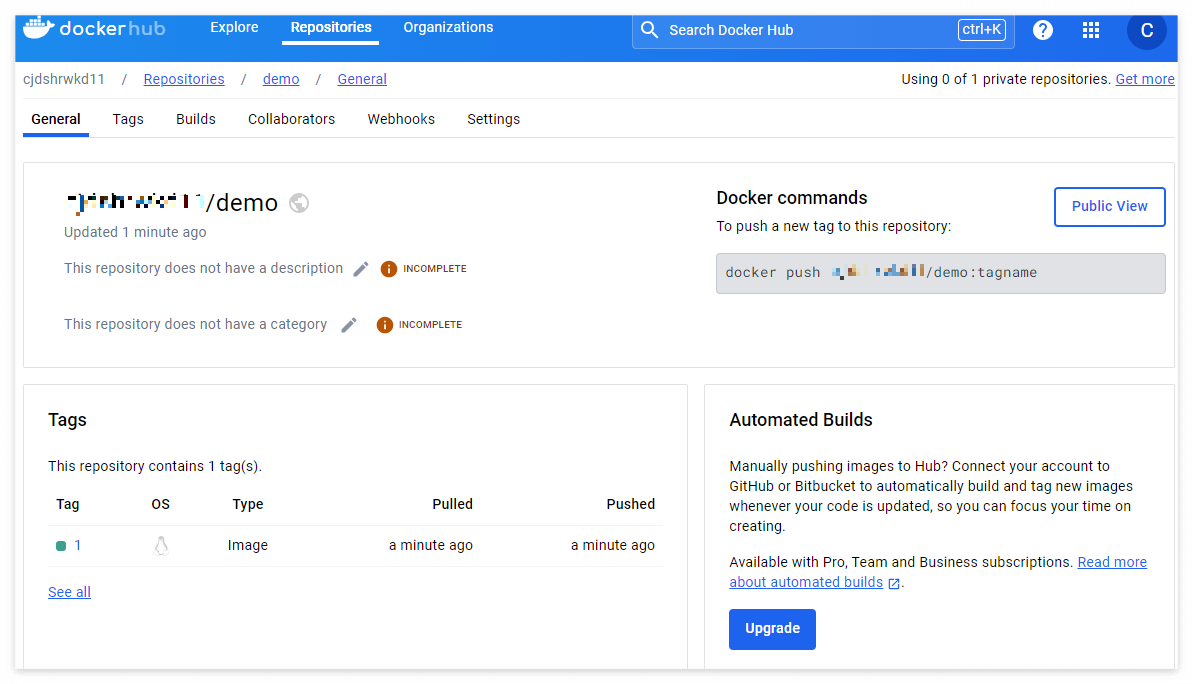Click 'This repository contains 1 tag(s).' text
Viewport: 1193px width, 684px height.
pyautogui.click(x=155, y=466)
